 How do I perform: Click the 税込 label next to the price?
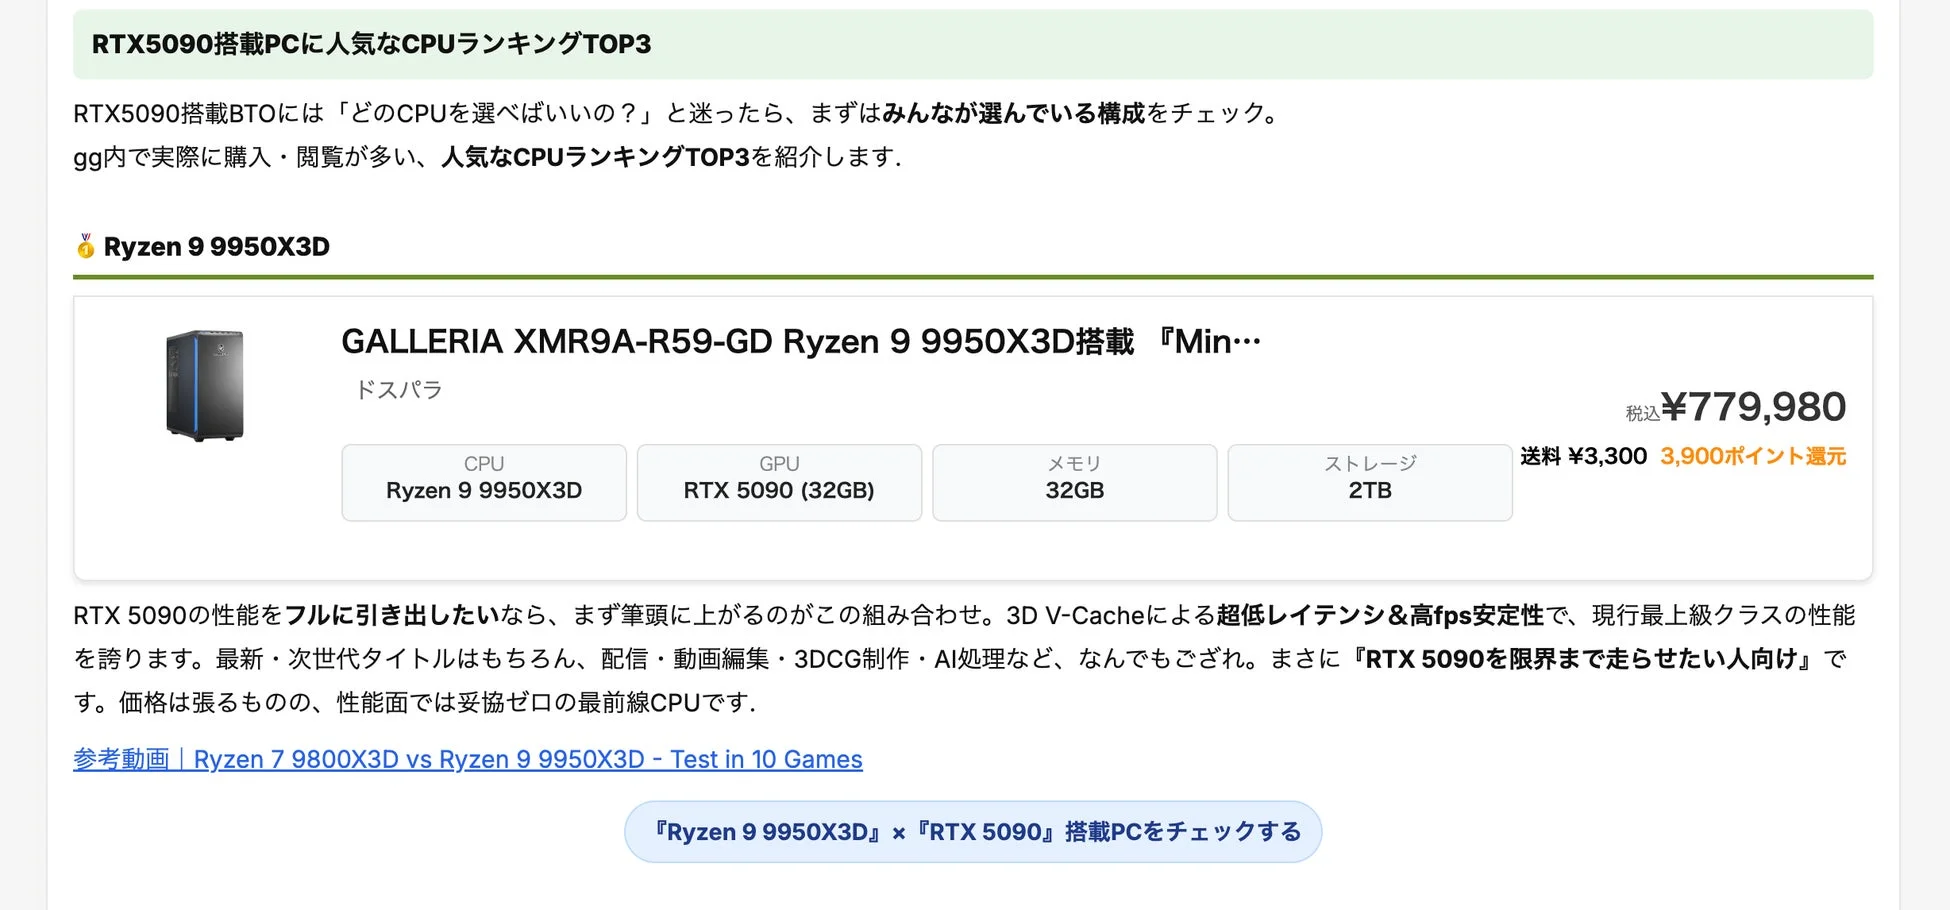(x=1643, y=410)
